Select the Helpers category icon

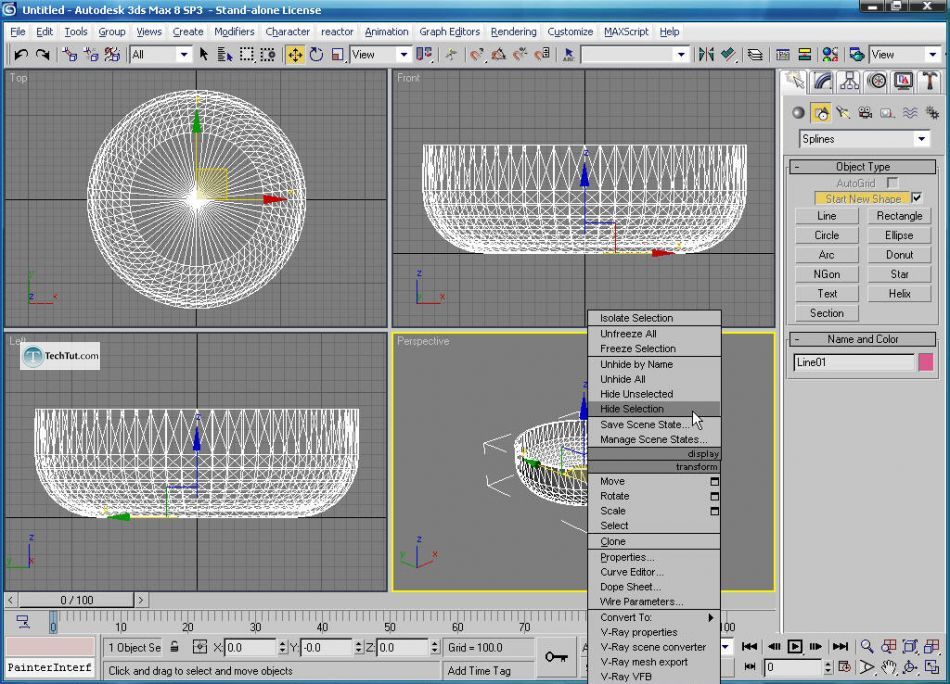pyautogui.click(x=887, y=113)
